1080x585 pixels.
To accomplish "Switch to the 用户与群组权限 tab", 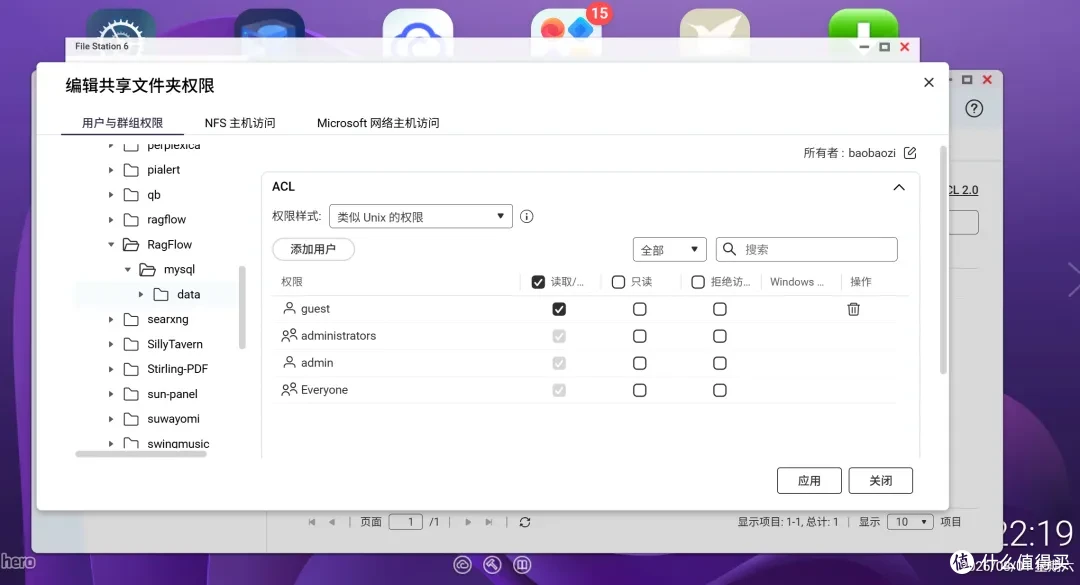I will pyautogui.click(x=123, y=123).
